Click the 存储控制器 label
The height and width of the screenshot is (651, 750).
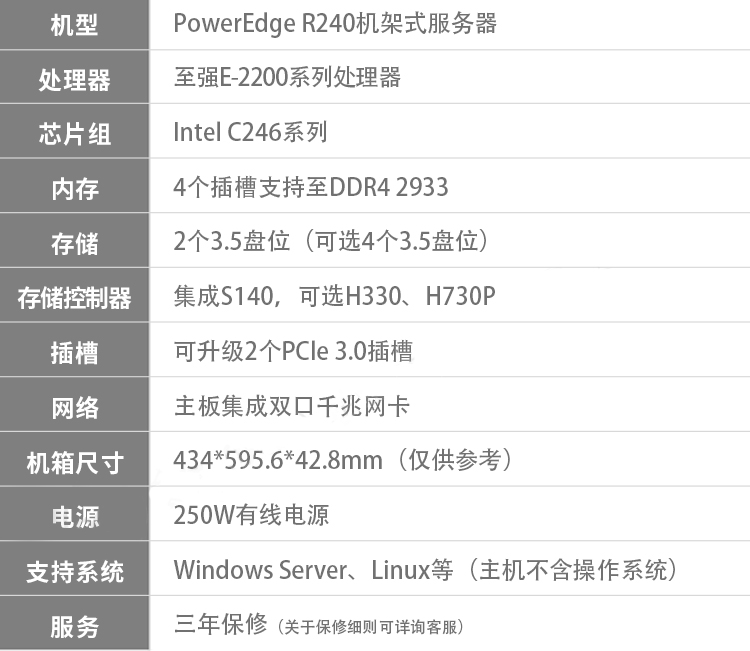pyautogui.click(x=74, y=297)
